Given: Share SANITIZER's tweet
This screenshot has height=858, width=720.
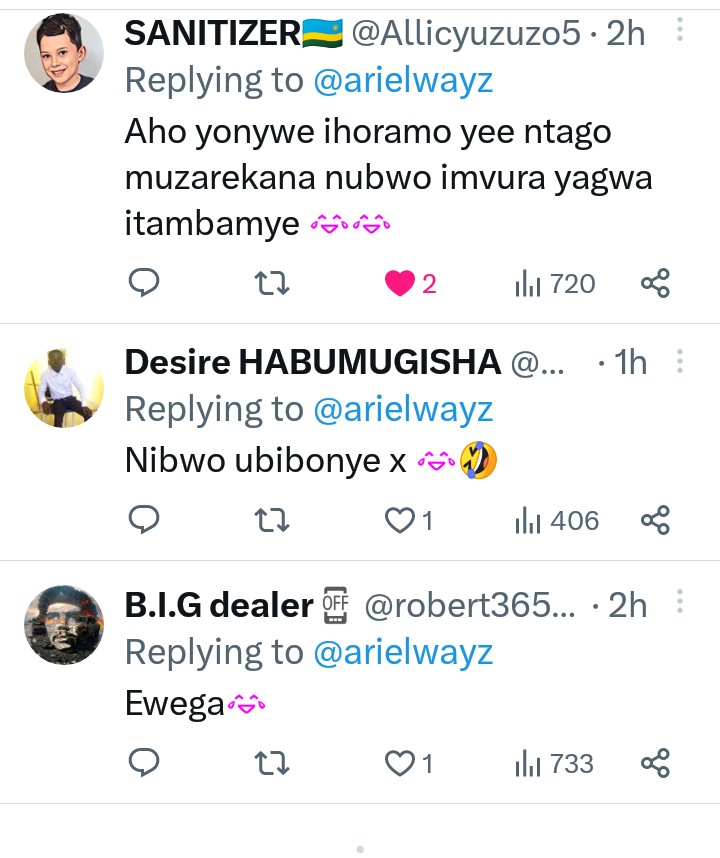Looking at the screenshot, I should click(655, 284).
